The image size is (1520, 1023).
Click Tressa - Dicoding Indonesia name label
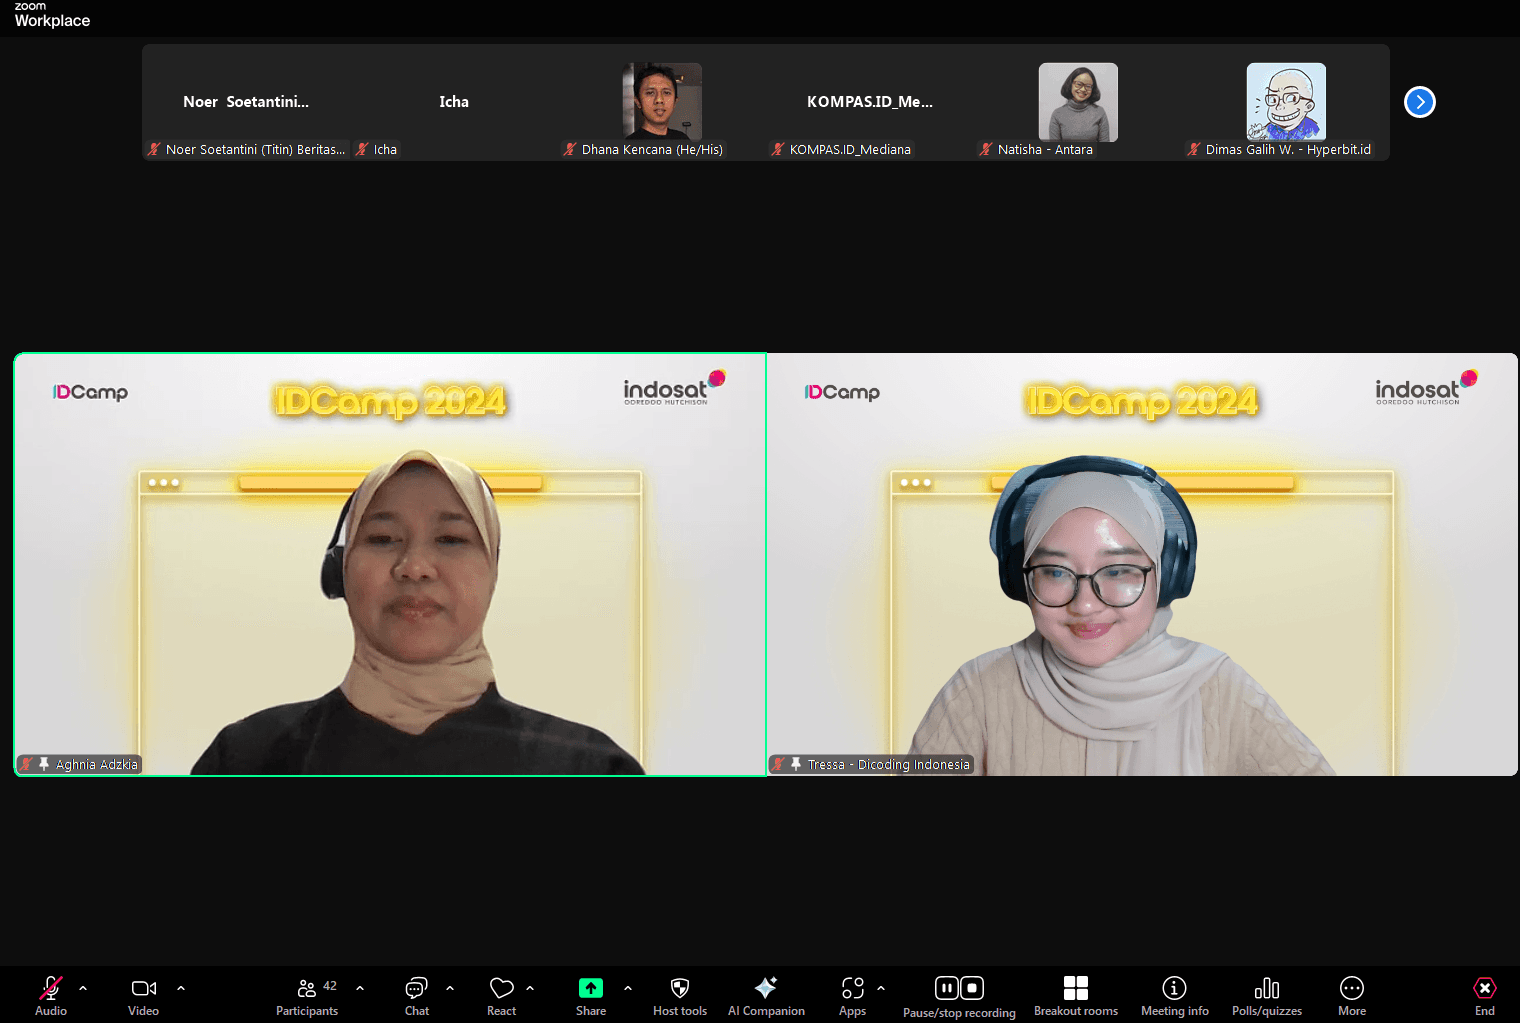tap(888, 765)
